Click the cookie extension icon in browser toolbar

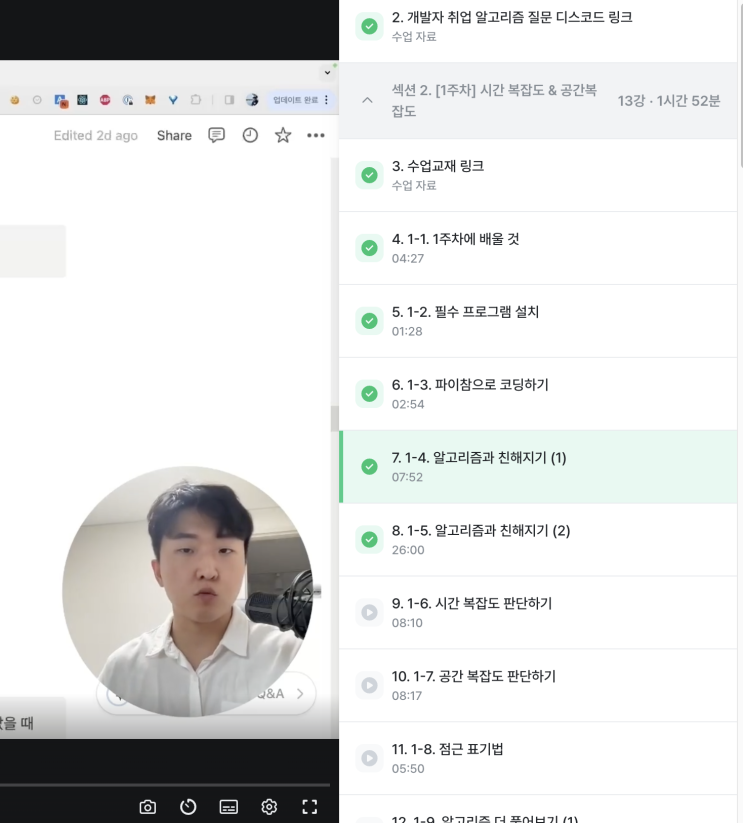click(15, 100)
